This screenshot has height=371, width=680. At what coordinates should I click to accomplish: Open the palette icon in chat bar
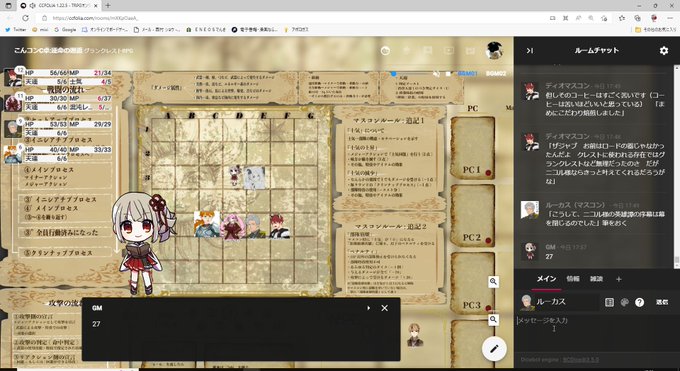[624, 302]
